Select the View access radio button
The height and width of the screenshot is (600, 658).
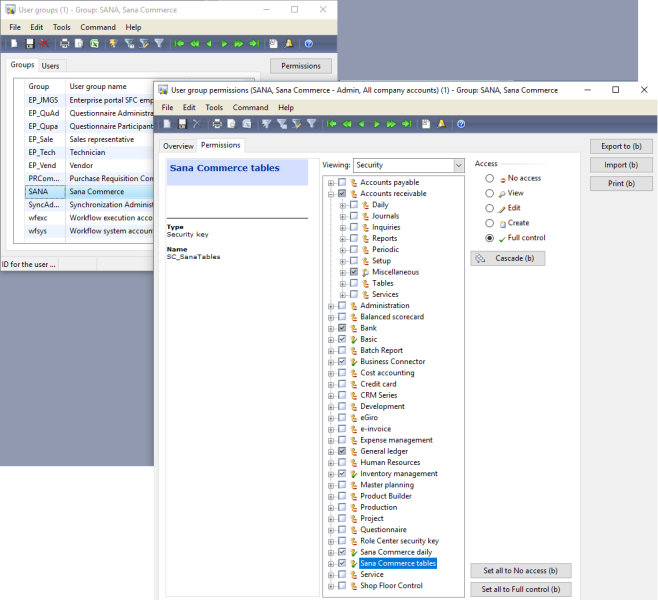(489, 193)
